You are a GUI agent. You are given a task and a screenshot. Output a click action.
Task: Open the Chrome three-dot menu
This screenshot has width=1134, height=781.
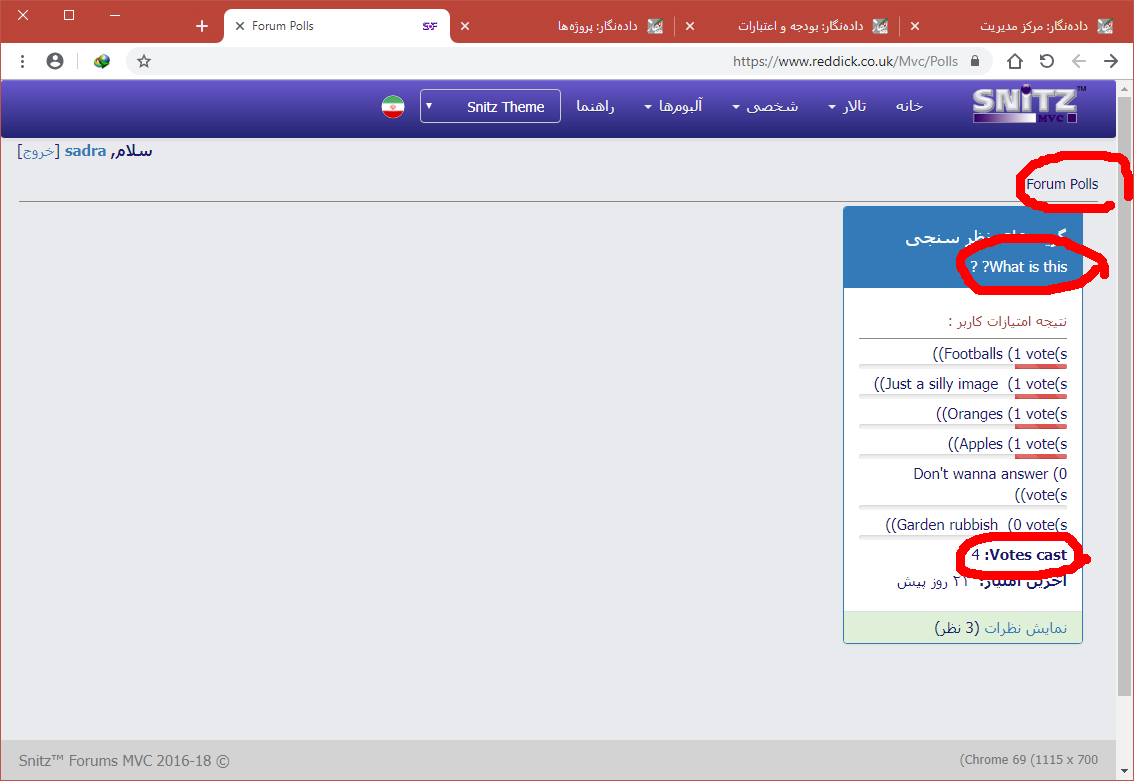[x=22, y=61]
